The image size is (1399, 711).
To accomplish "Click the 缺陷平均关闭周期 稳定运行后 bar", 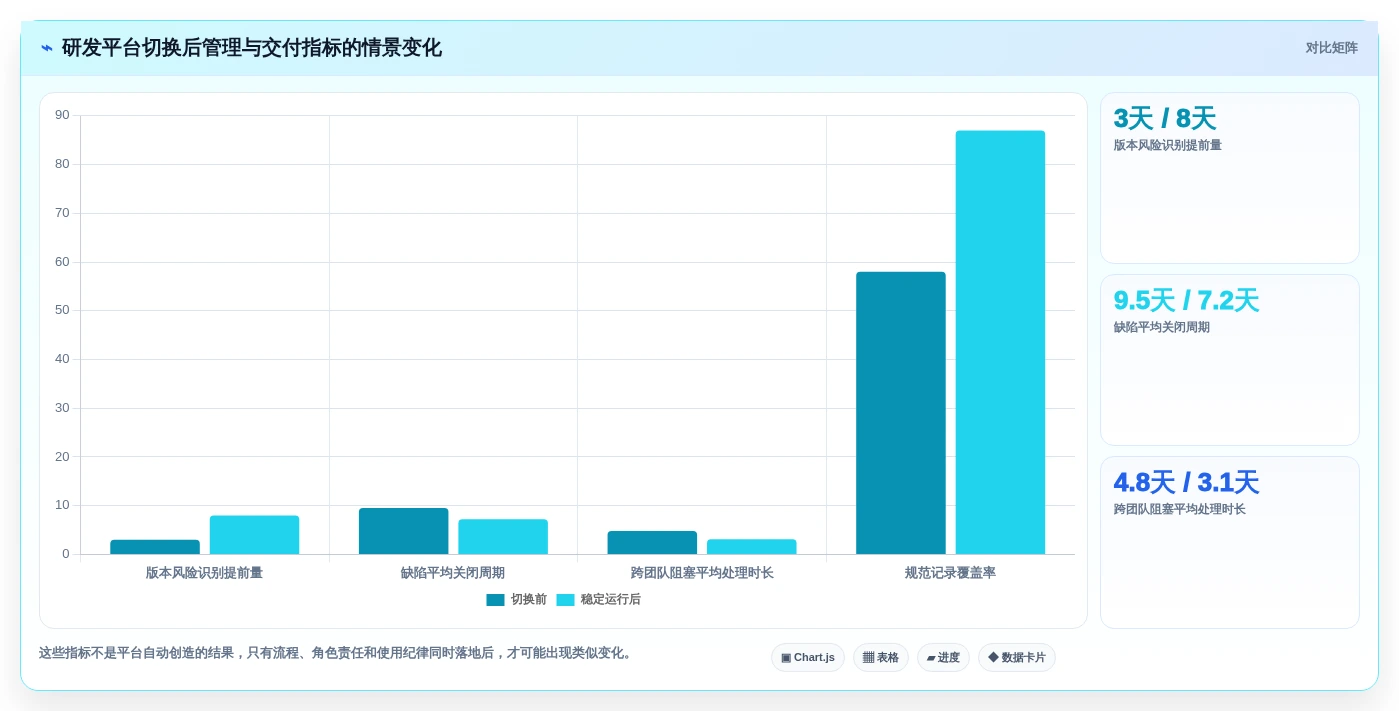I will click(503, 537).
